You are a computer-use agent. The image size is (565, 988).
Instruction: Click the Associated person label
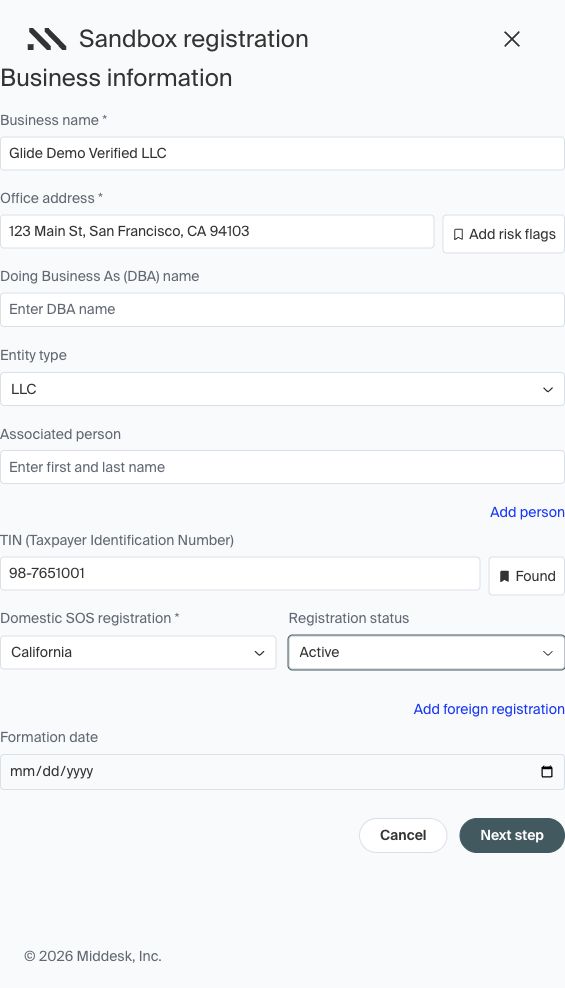60,434
